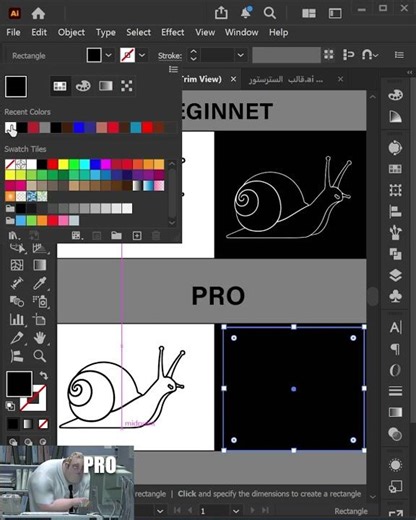Select the Blend tool

tap(17, 302)
